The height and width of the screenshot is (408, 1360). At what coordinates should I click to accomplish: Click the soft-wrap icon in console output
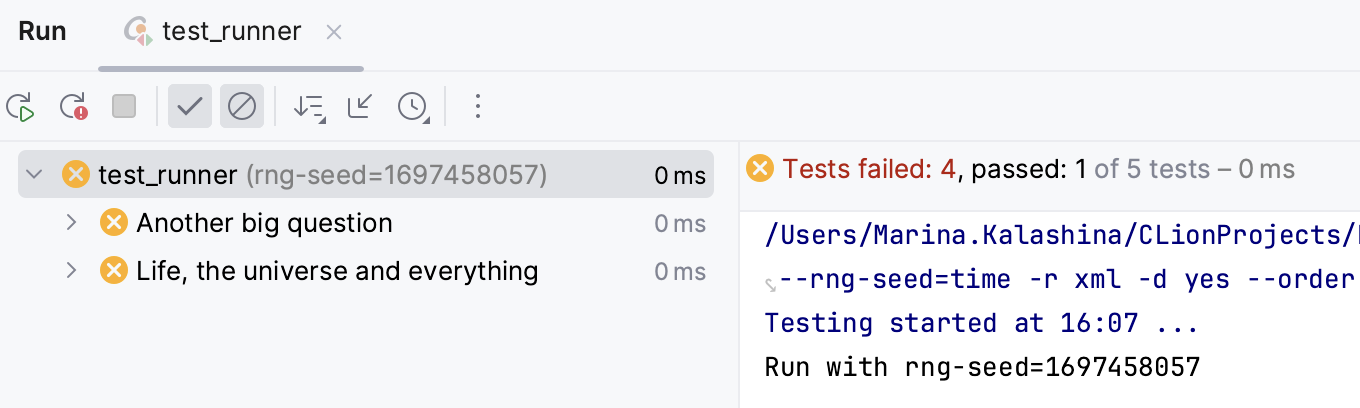click(x=771, y=284)
